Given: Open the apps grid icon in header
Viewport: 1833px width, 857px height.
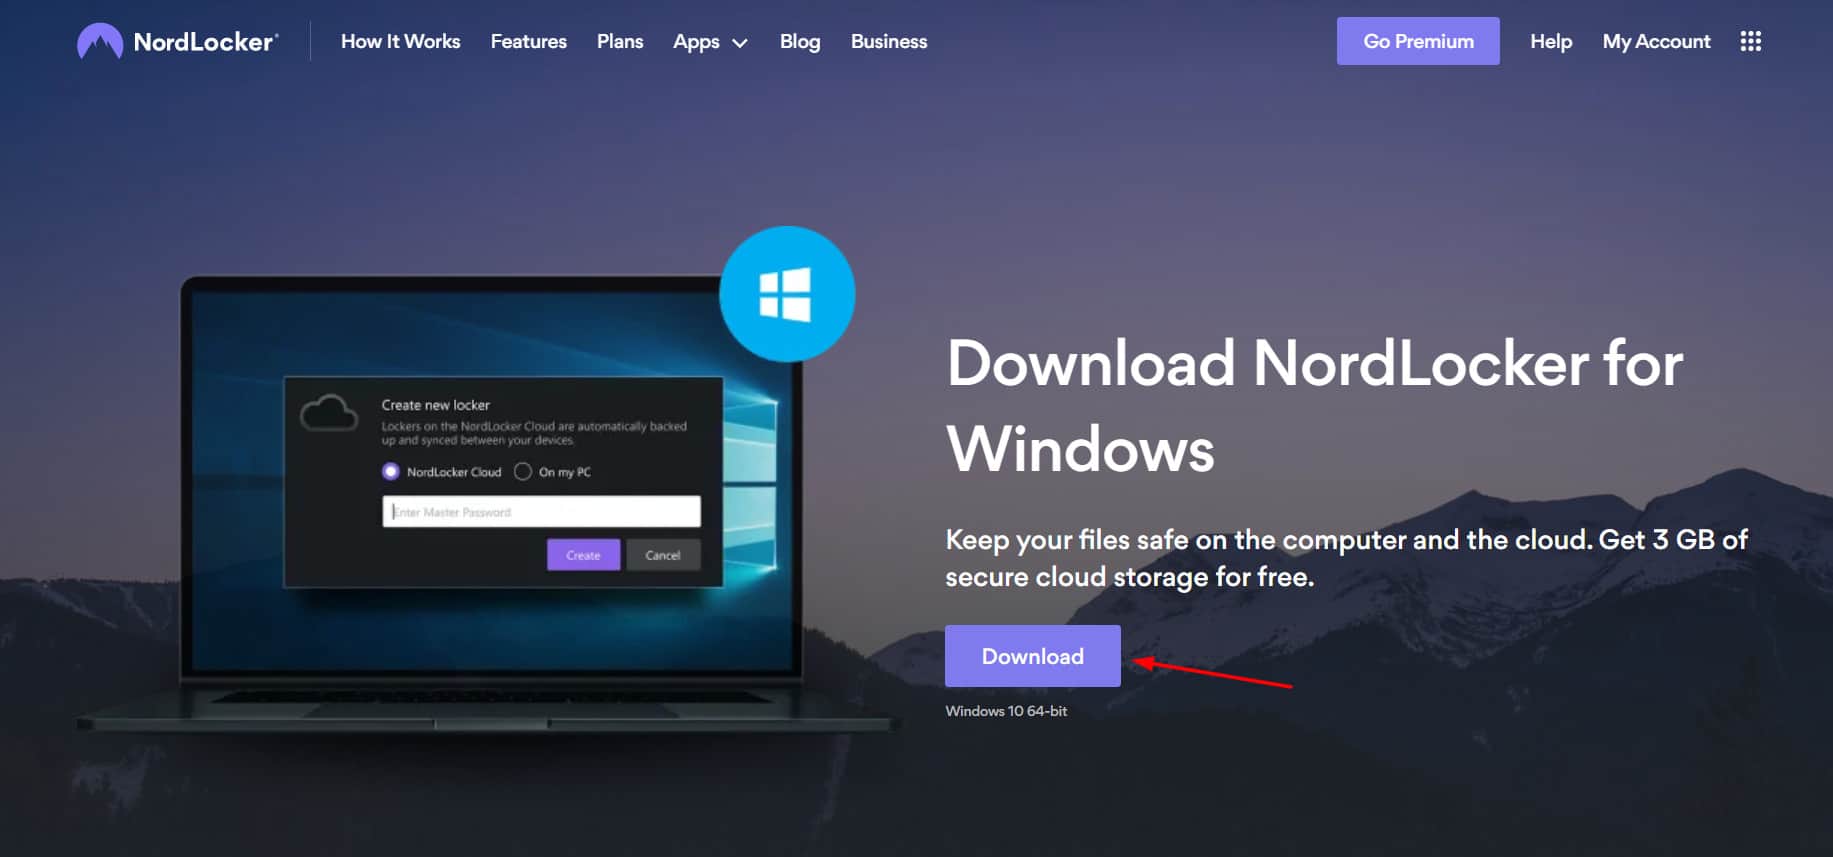Looking at the screenshot, I should click(1750, 41).
